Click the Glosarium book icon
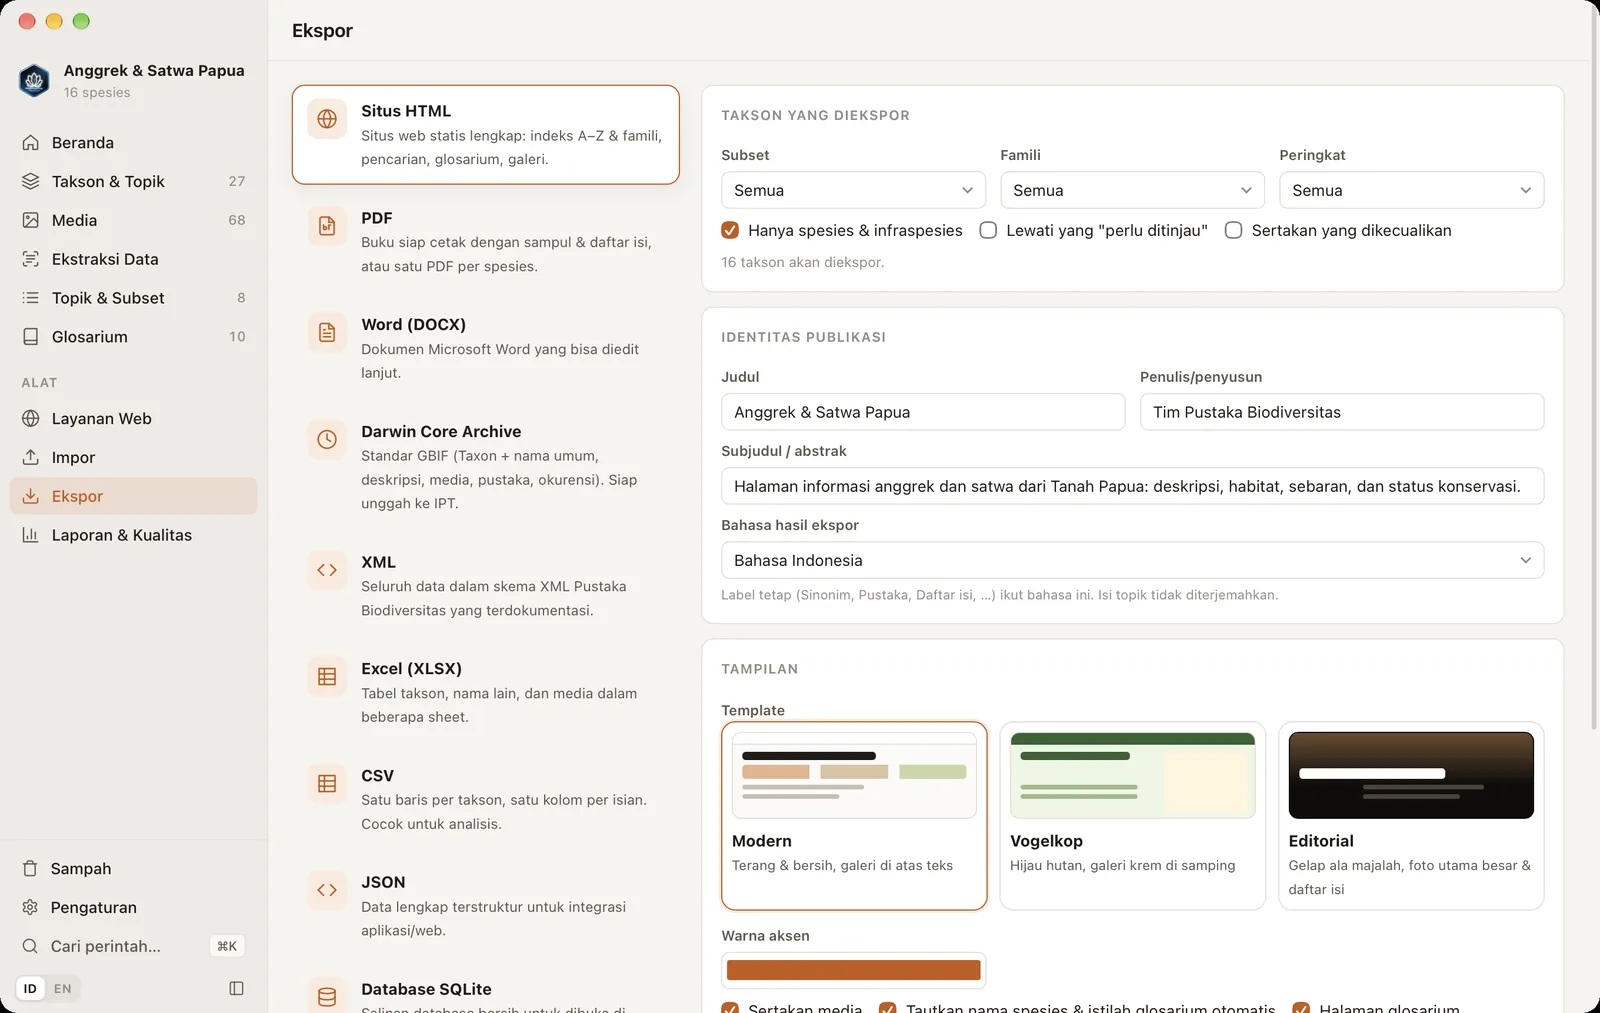The image size is (1600, 1013). 31,337
